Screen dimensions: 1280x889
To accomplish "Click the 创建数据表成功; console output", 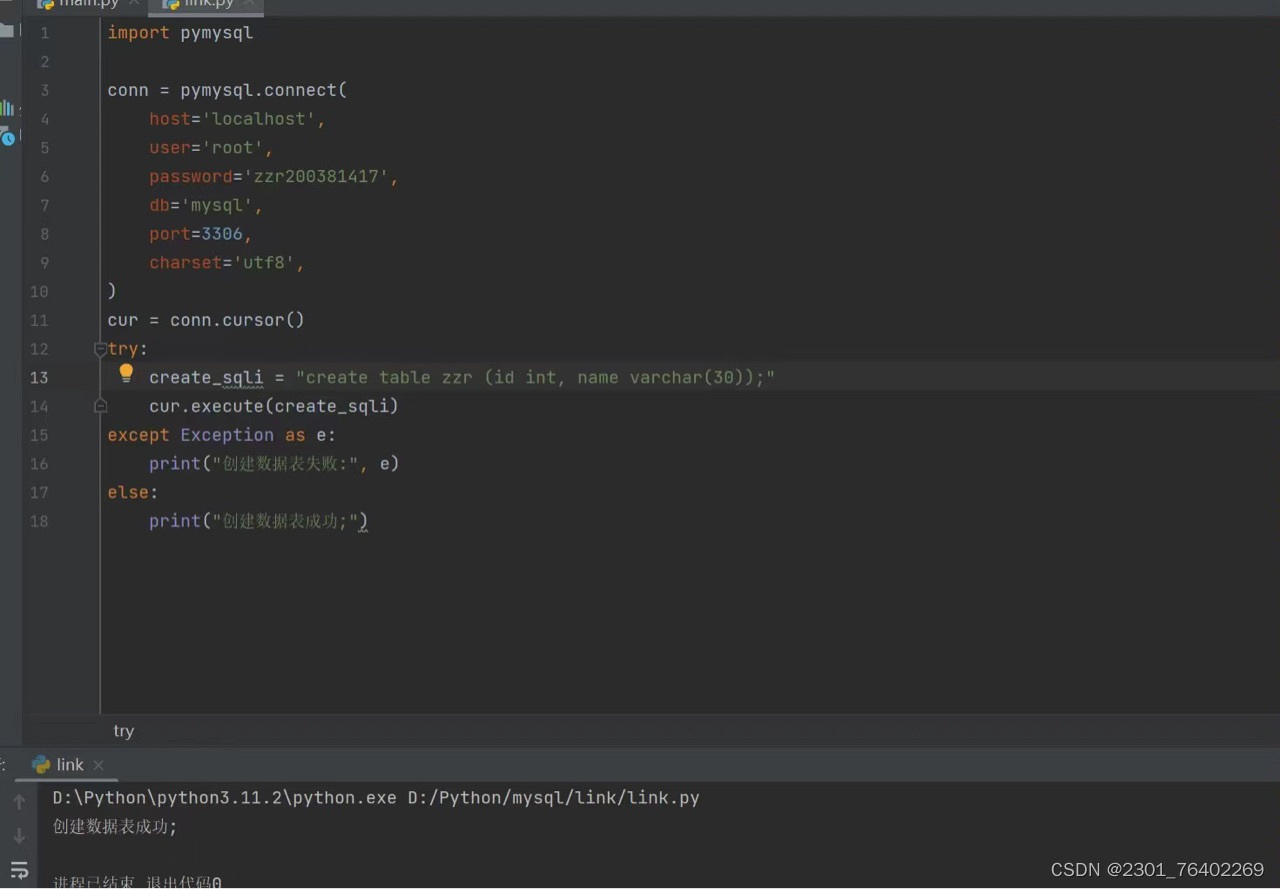I will [x=115, y=827].
